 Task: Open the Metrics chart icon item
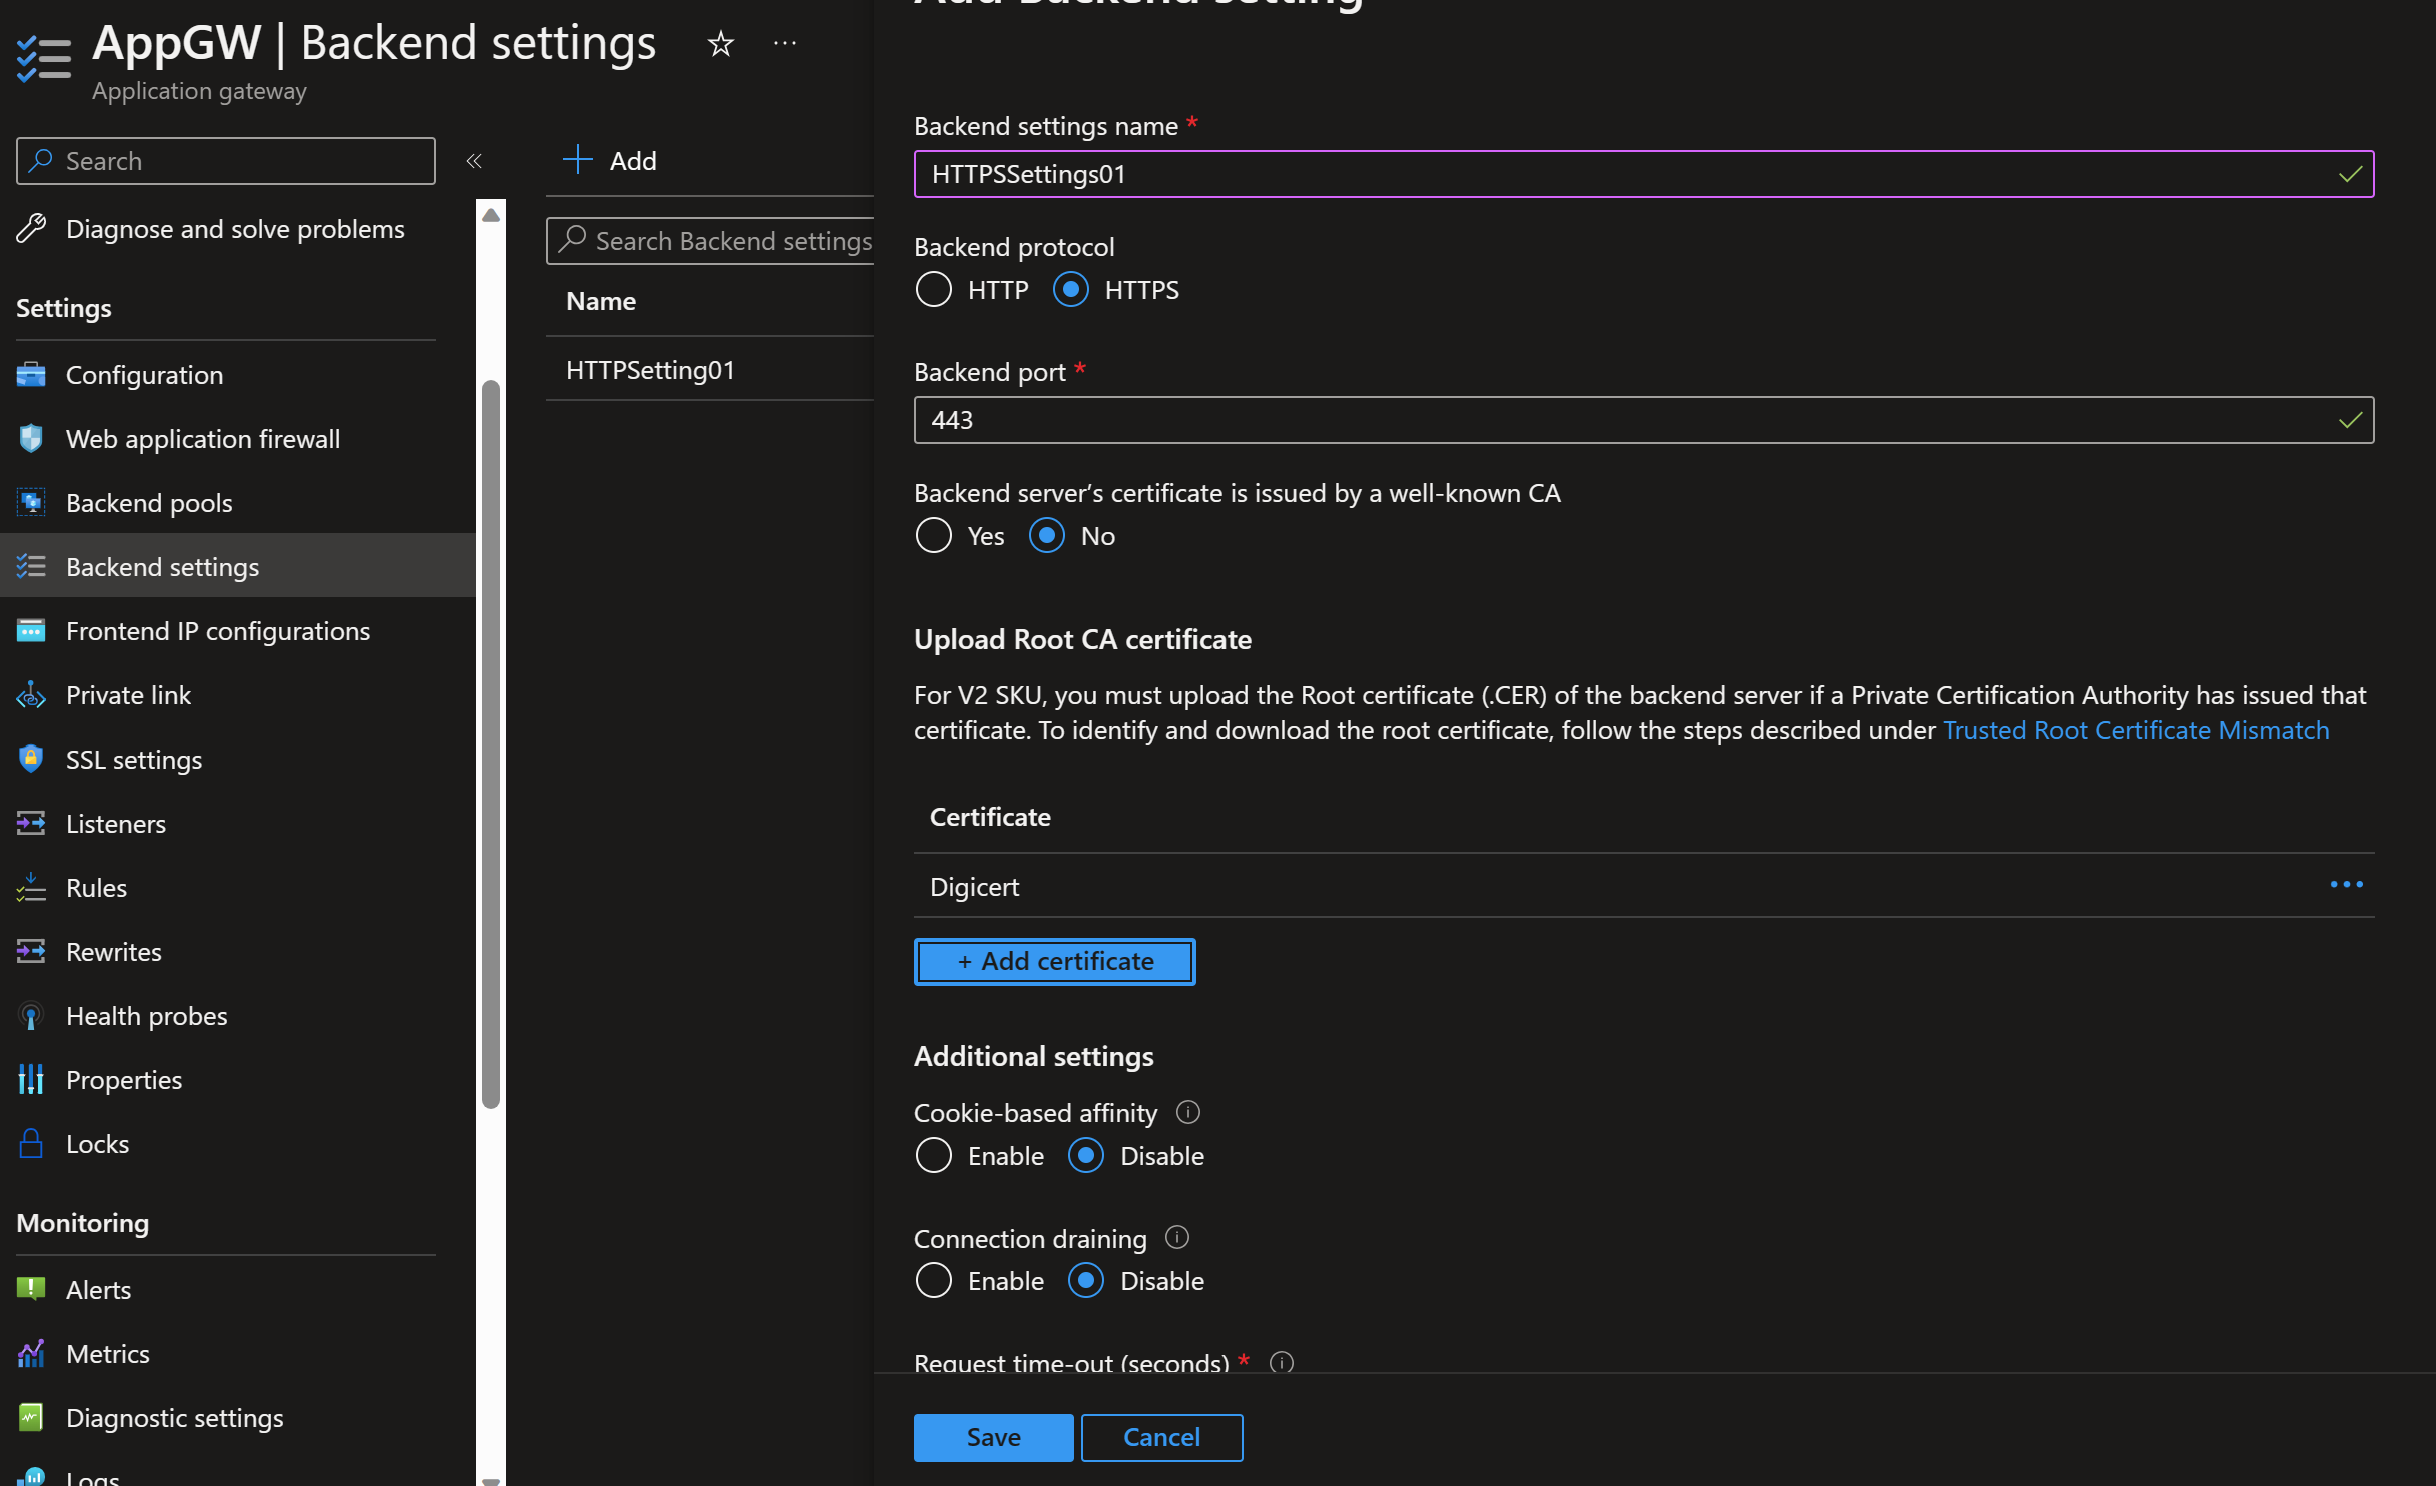click(x=31, y=1354)
